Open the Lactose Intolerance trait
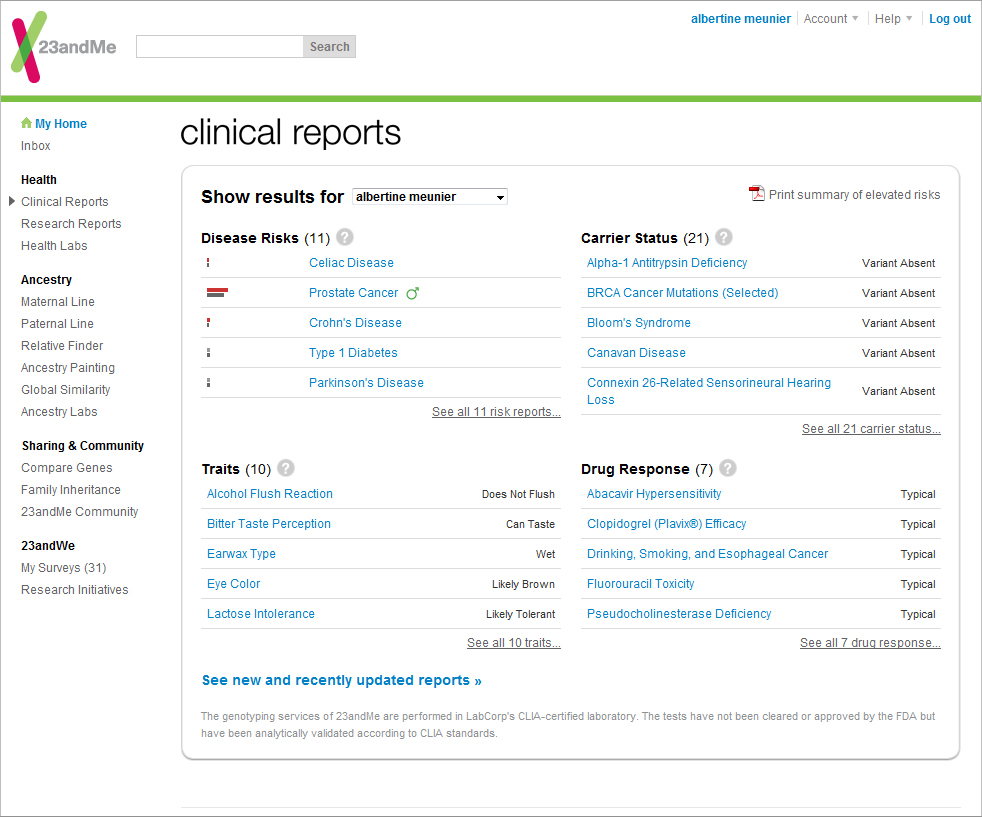The width and height of the screenshot is (982, 817). (261, 614)
